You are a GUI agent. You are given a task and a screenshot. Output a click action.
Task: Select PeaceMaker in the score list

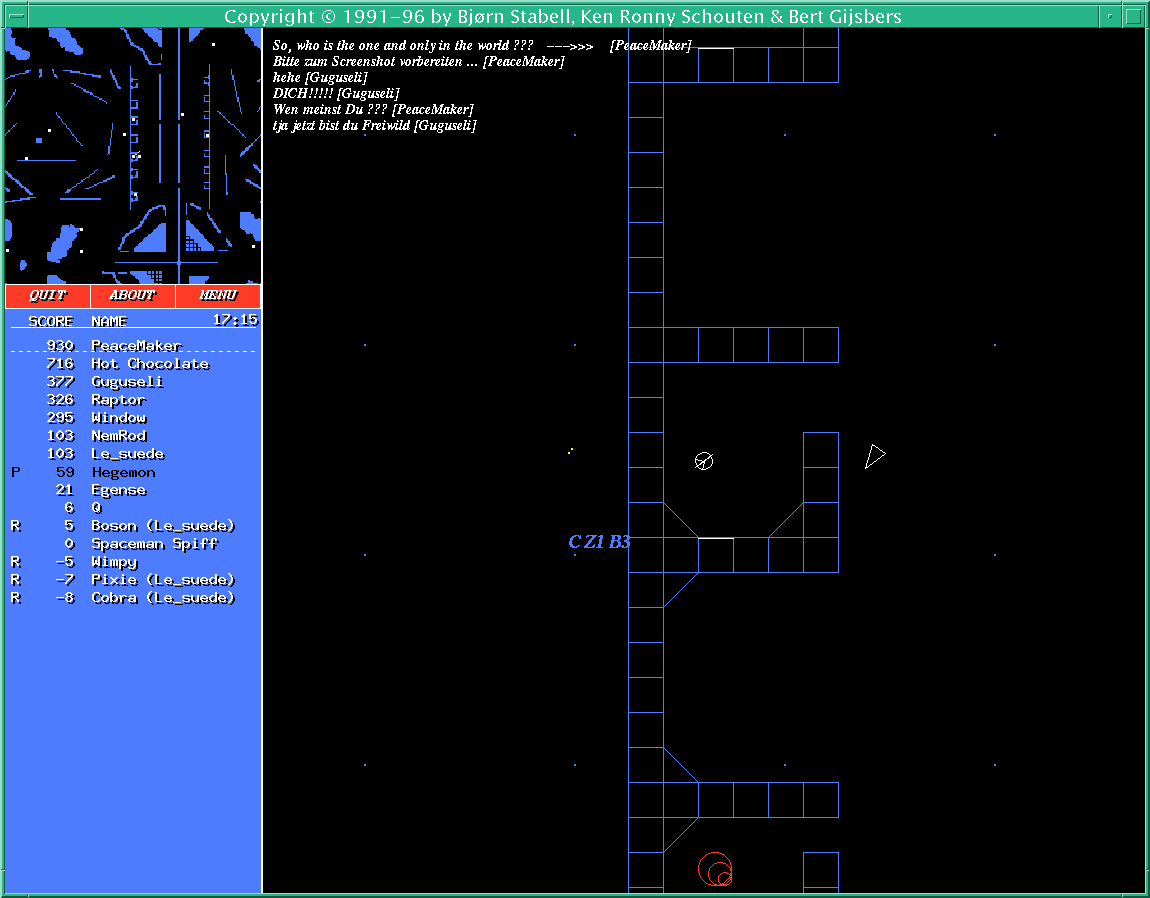[x=136, y=346]
